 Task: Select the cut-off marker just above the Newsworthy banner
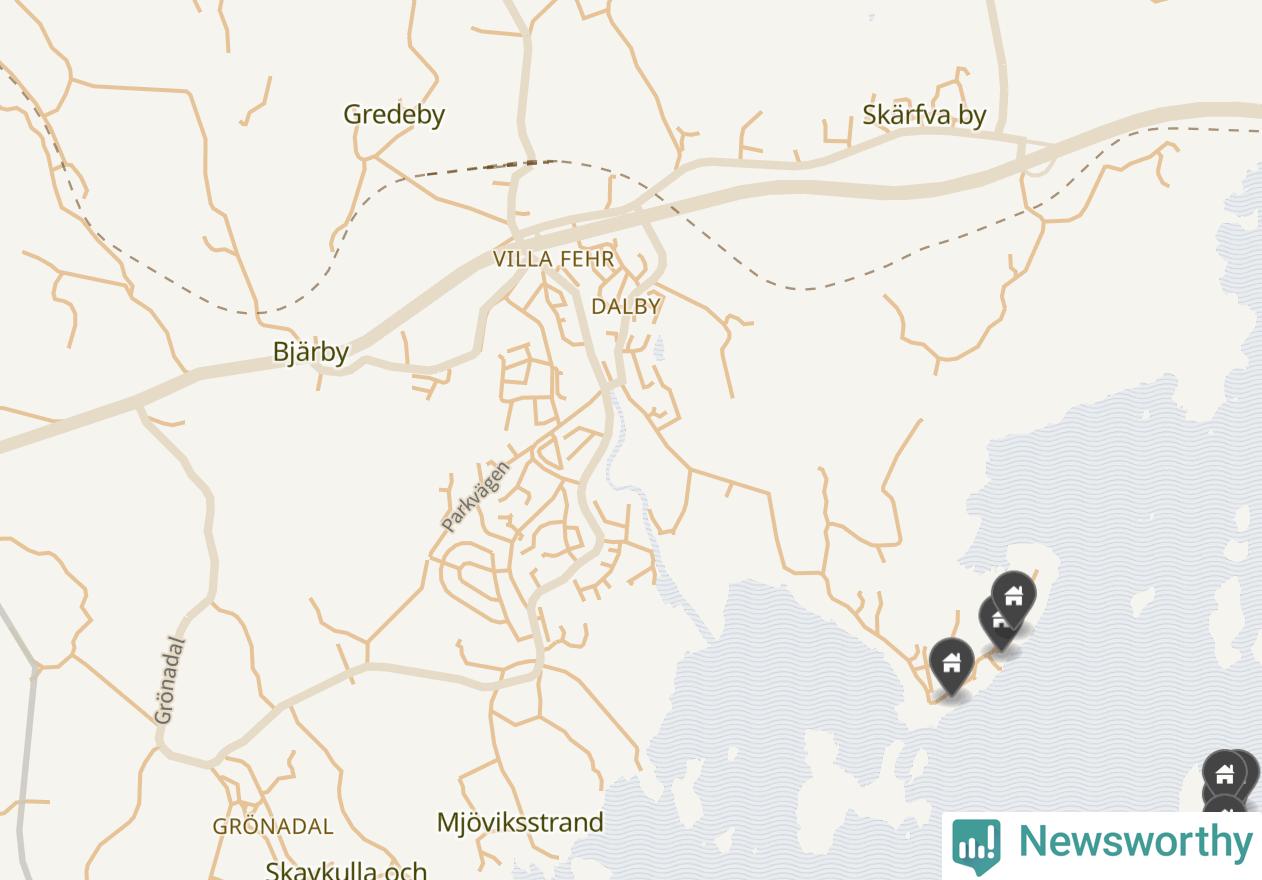point(1224,804)
